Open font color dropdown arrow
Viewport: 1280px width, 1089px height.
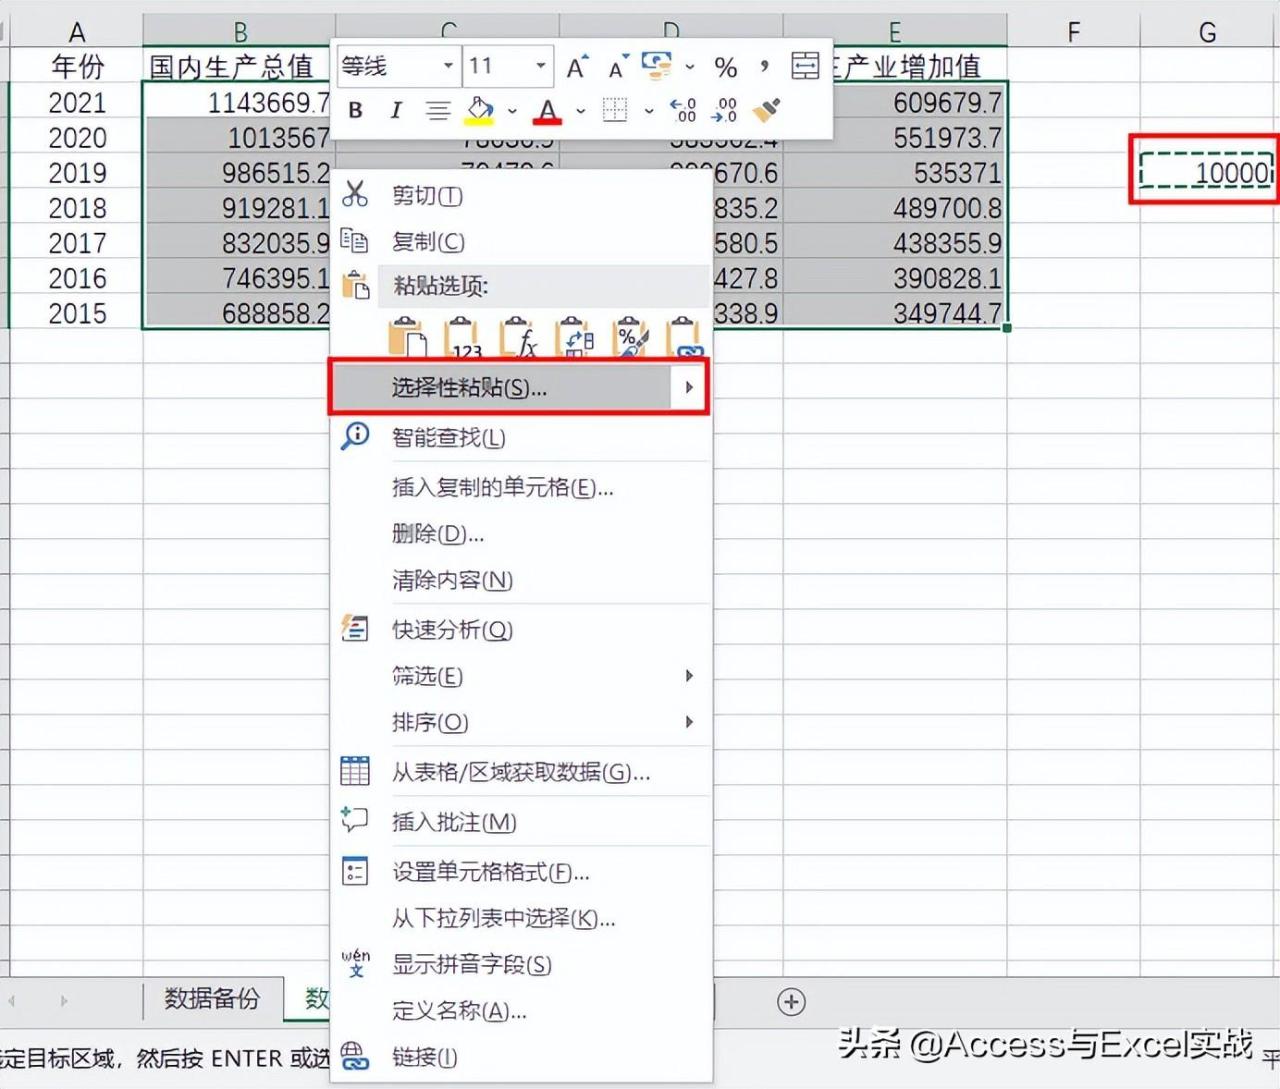[580, 111]
